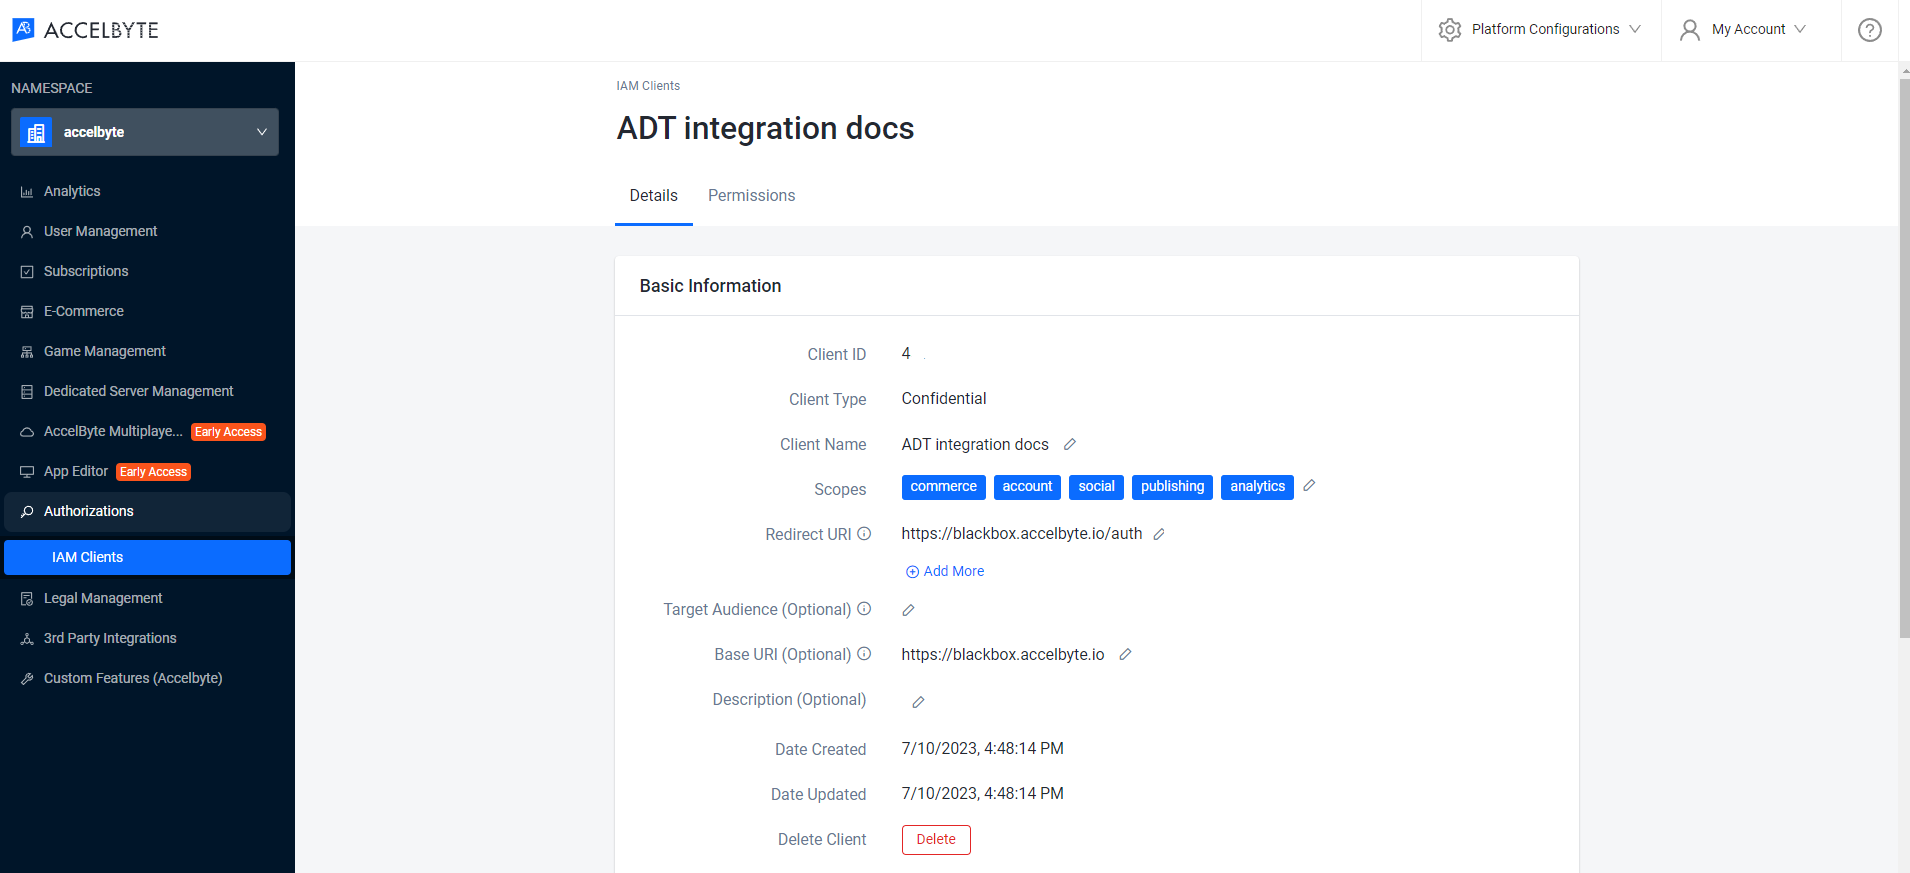Open My Account dropdown menu

pos(1751,30)
